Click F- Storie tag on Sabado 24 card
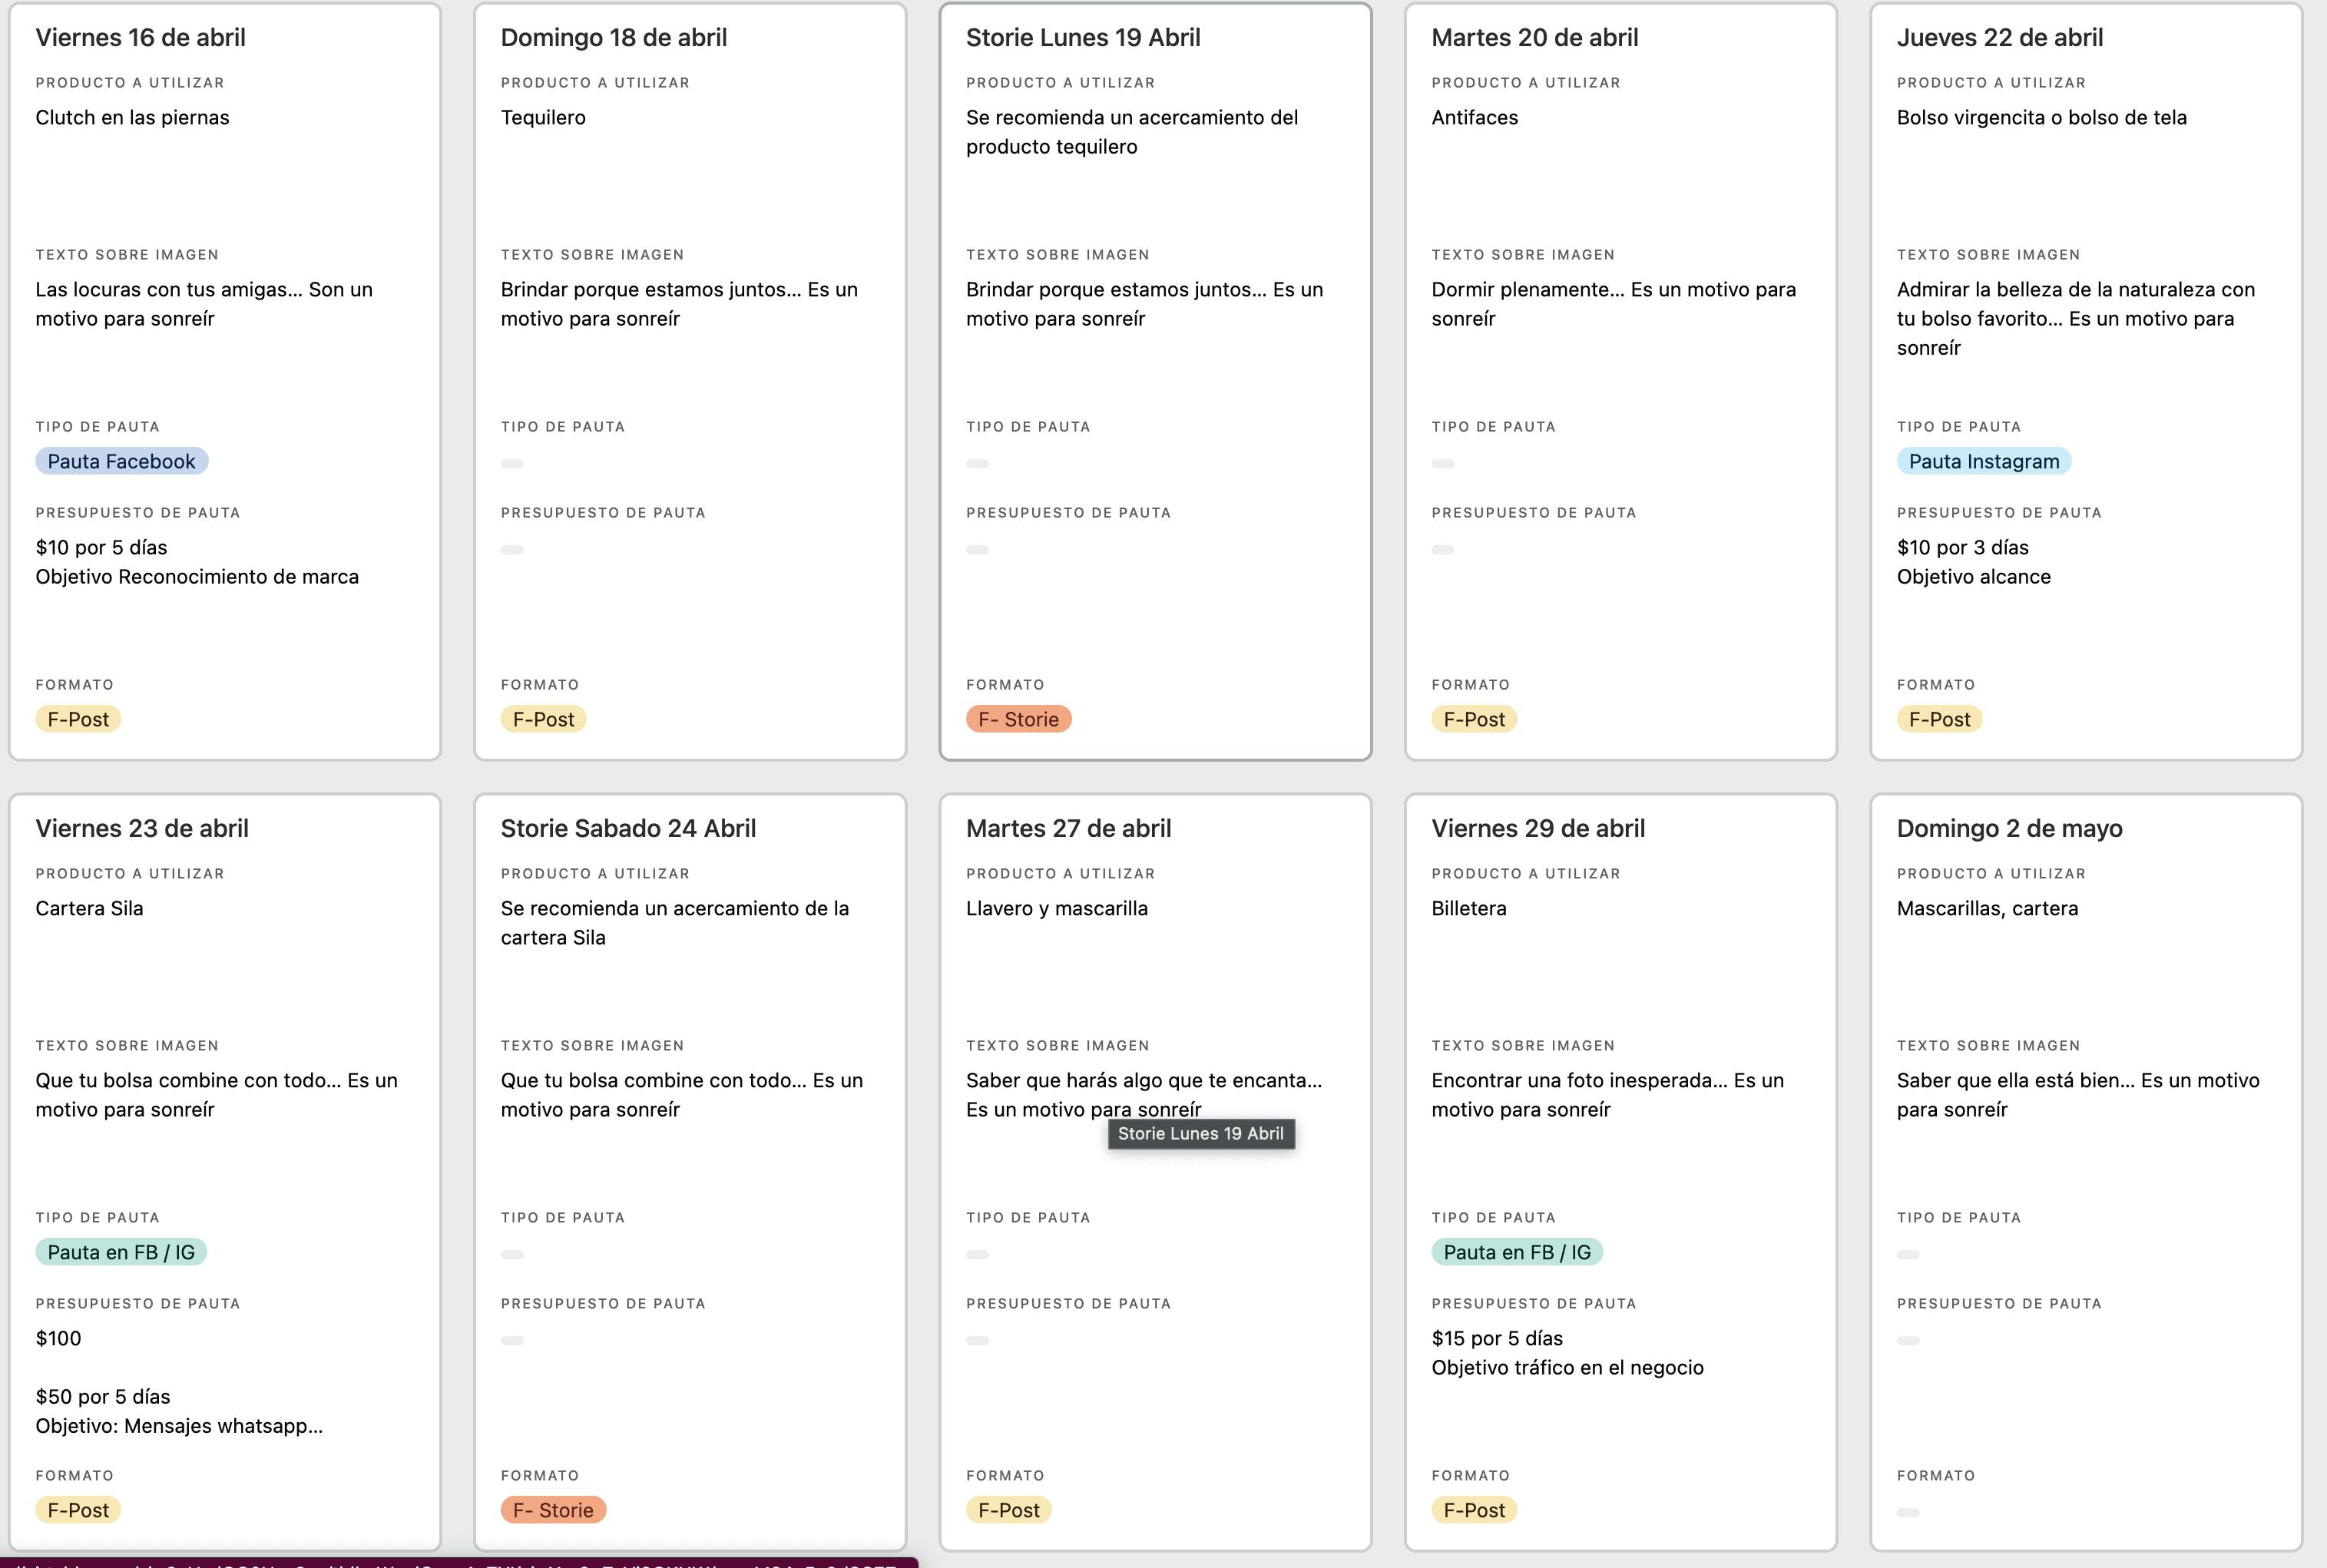Image resolution: width=2327 pixels, height=1568 pixels. [x=553, y=1510]
